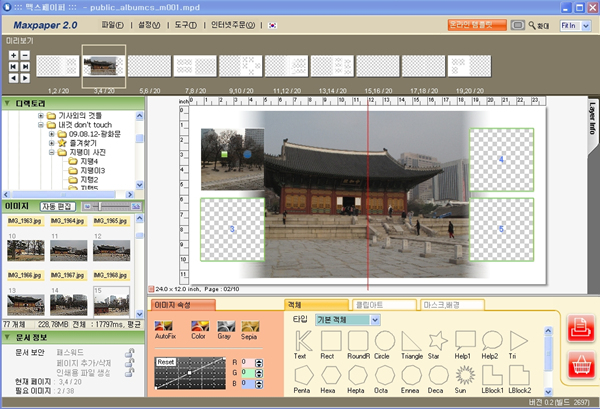The image size is (600, 409).
Task: Open the Fit In zoom dropdown
Action: (x=586, y=26)
